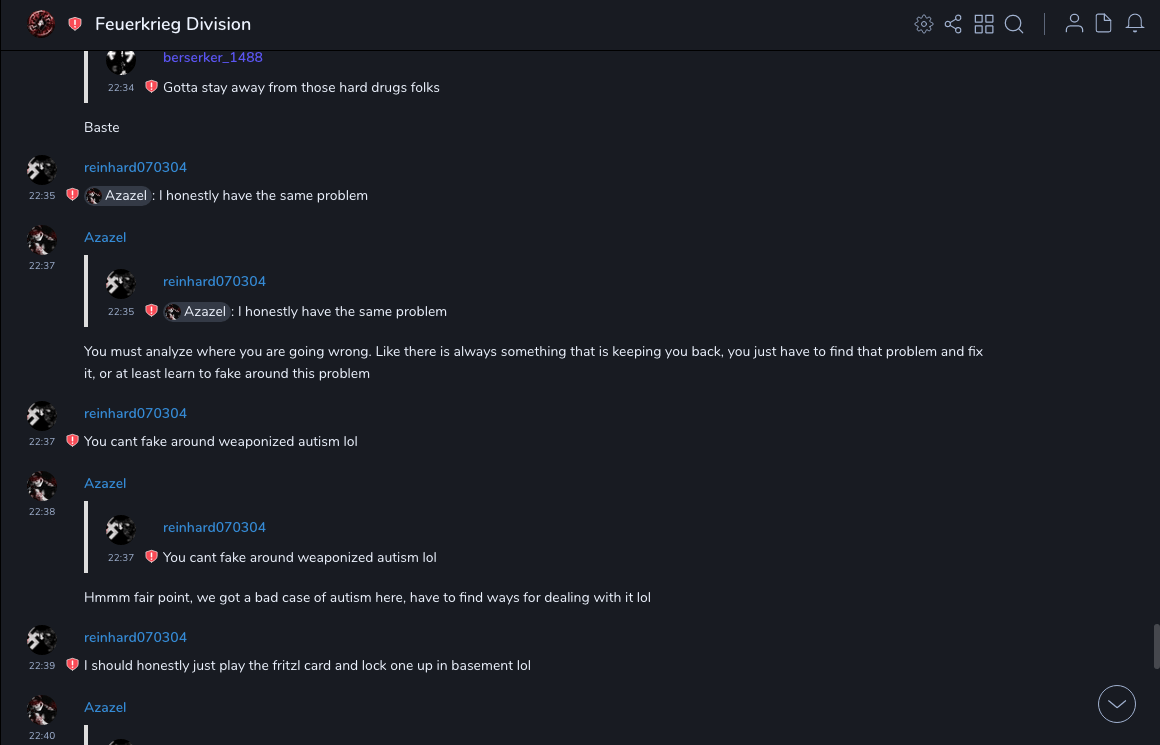The image size is (1160, 745).
Task: Click the red shield beside the channel title
Action: [x=75, y=24]
